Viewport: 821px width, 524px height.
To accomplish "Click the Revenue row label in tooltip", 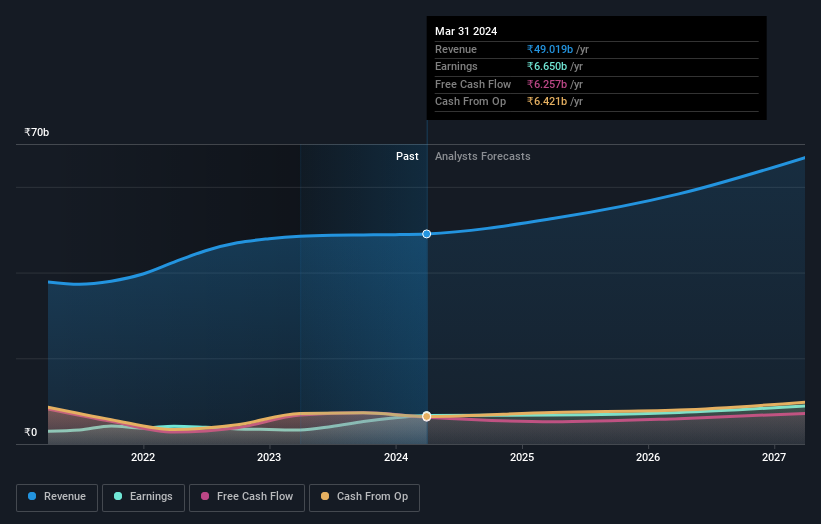I will 456,49.
